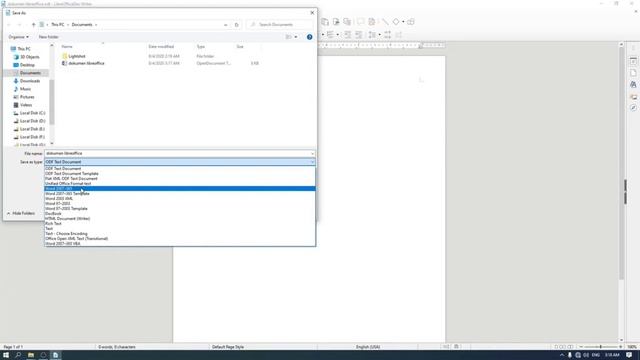
Task: Choose Word 2007-365 in file type list
Action: point(180,189)
